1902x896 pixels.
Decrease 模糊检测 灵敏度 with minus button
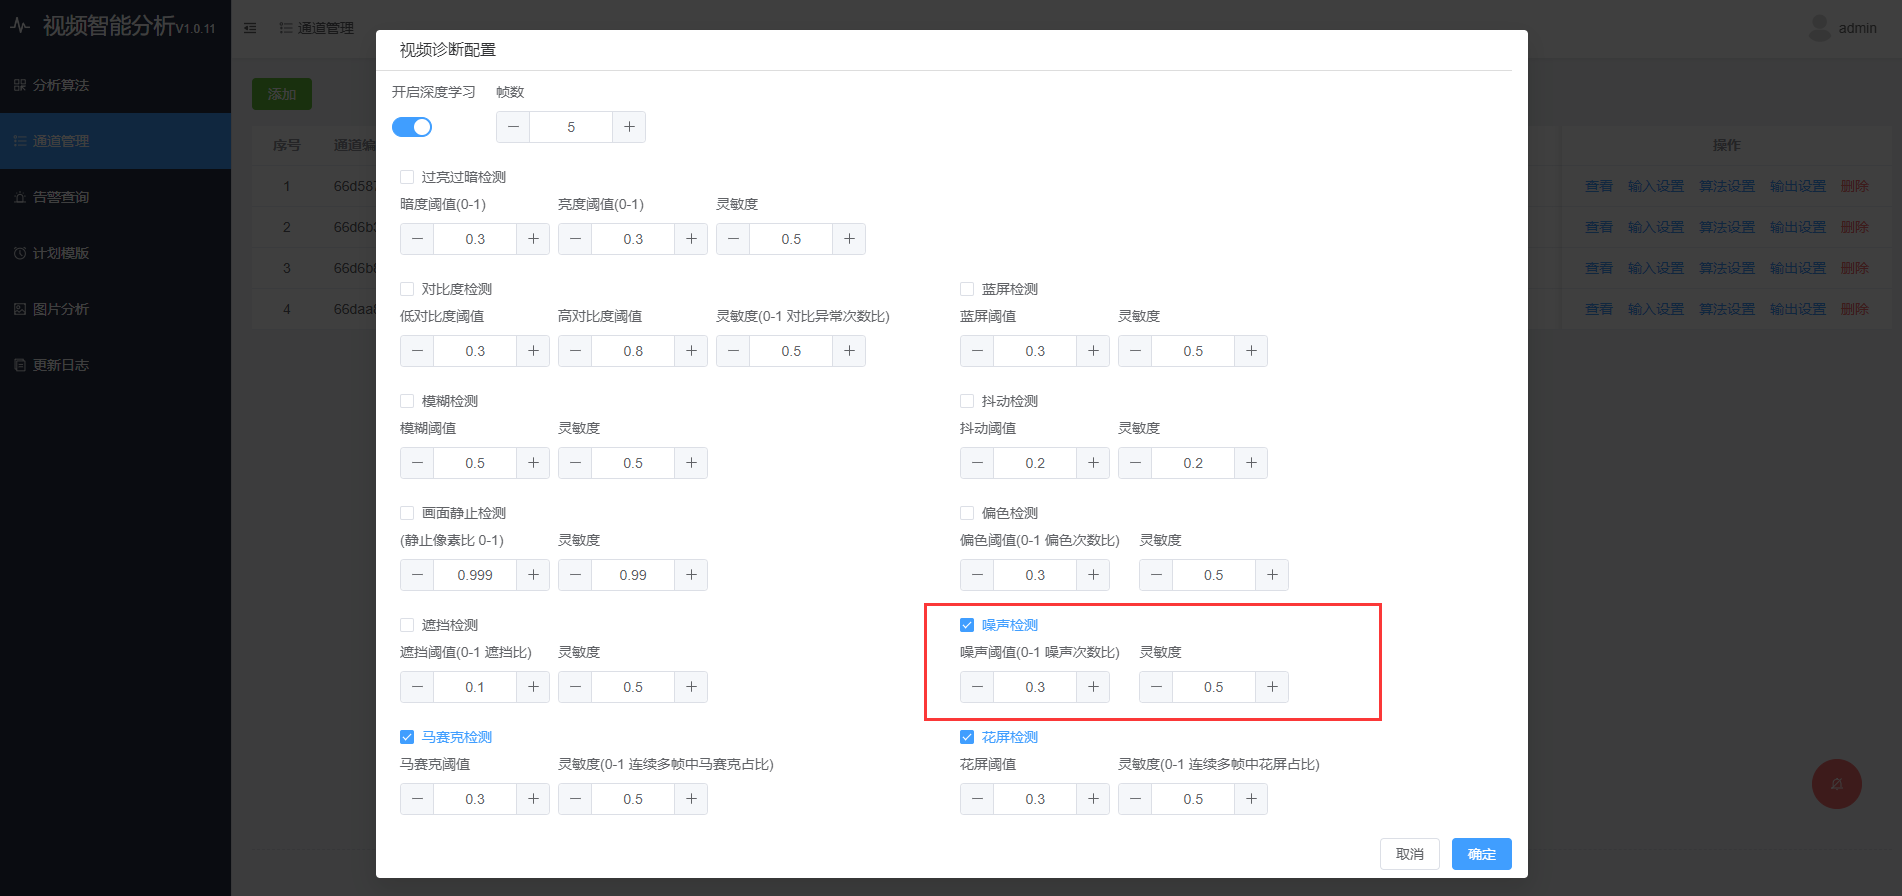pos(575,463)
